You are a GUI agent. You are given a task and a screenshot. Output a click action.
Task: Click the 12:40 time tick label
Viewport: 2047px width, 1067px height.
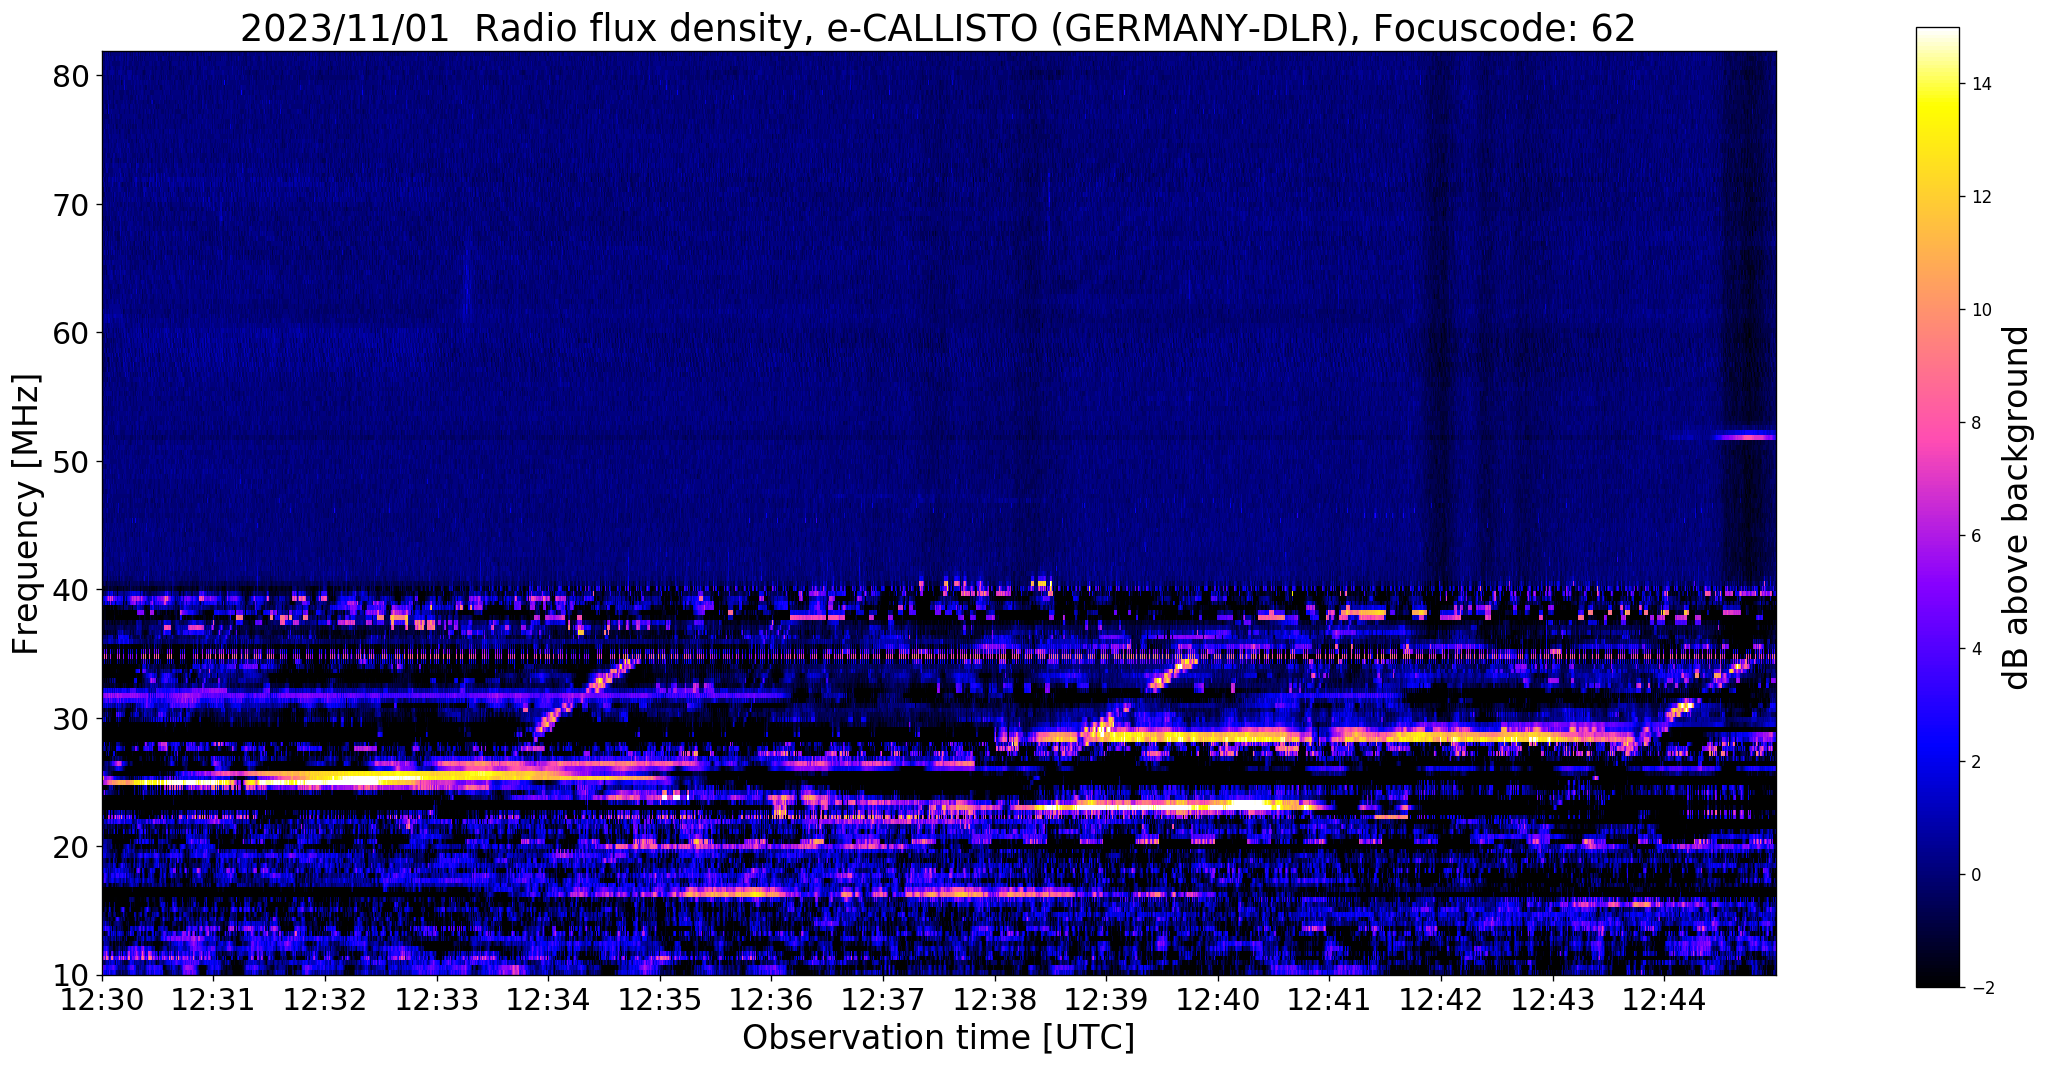pyautogui.click(x=1218, y=999)
